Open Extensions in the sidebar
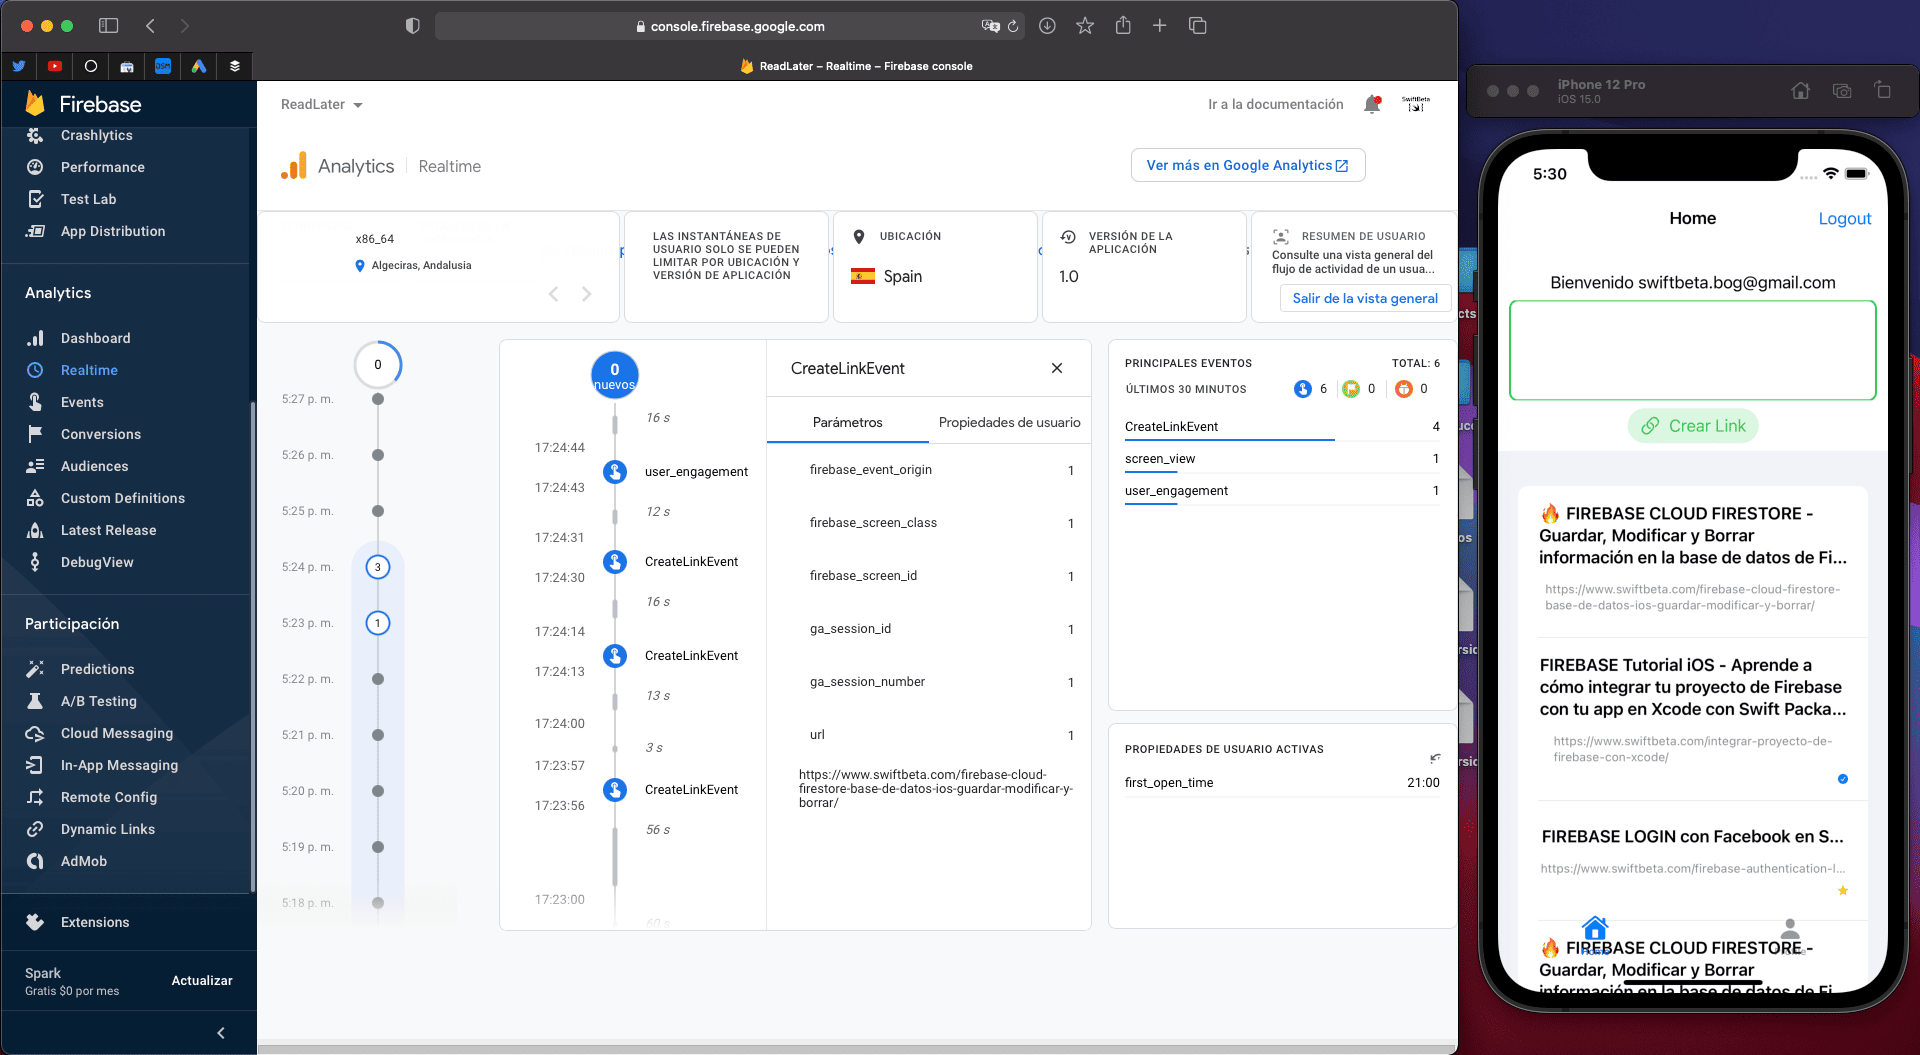 [x=95, y=922]
